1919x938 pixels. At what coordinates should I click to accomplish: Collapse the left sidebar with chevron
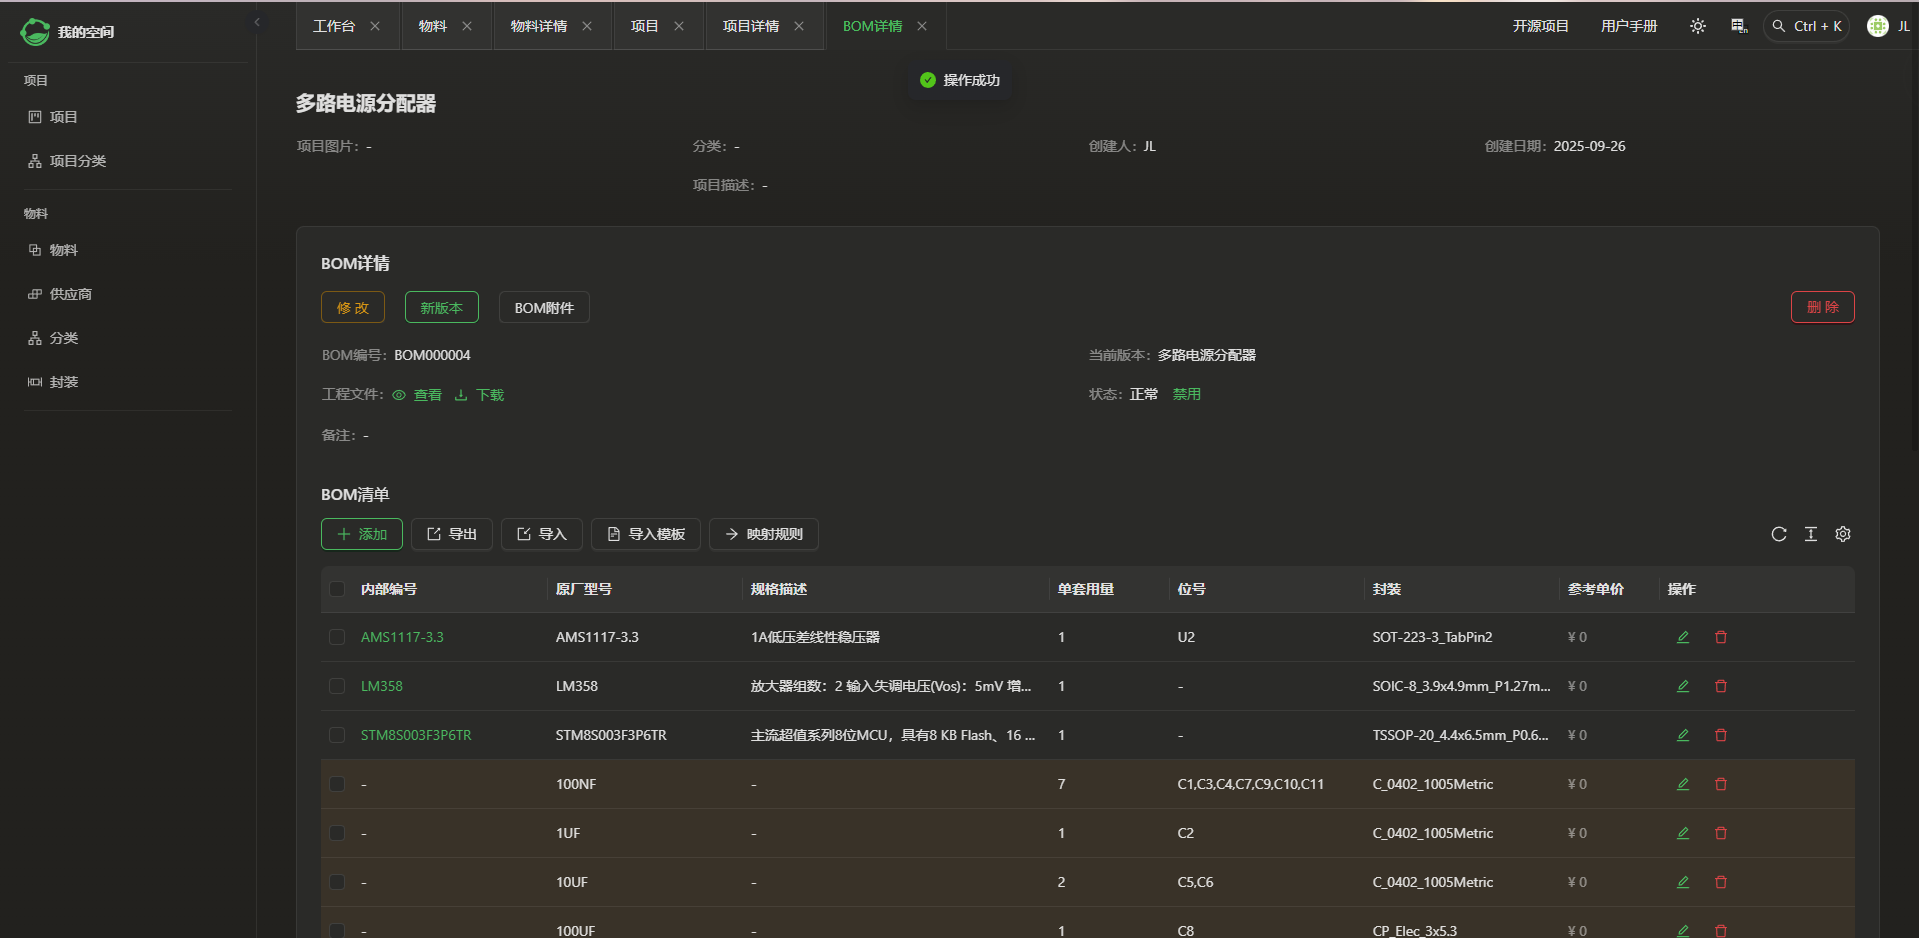(257, 22)
